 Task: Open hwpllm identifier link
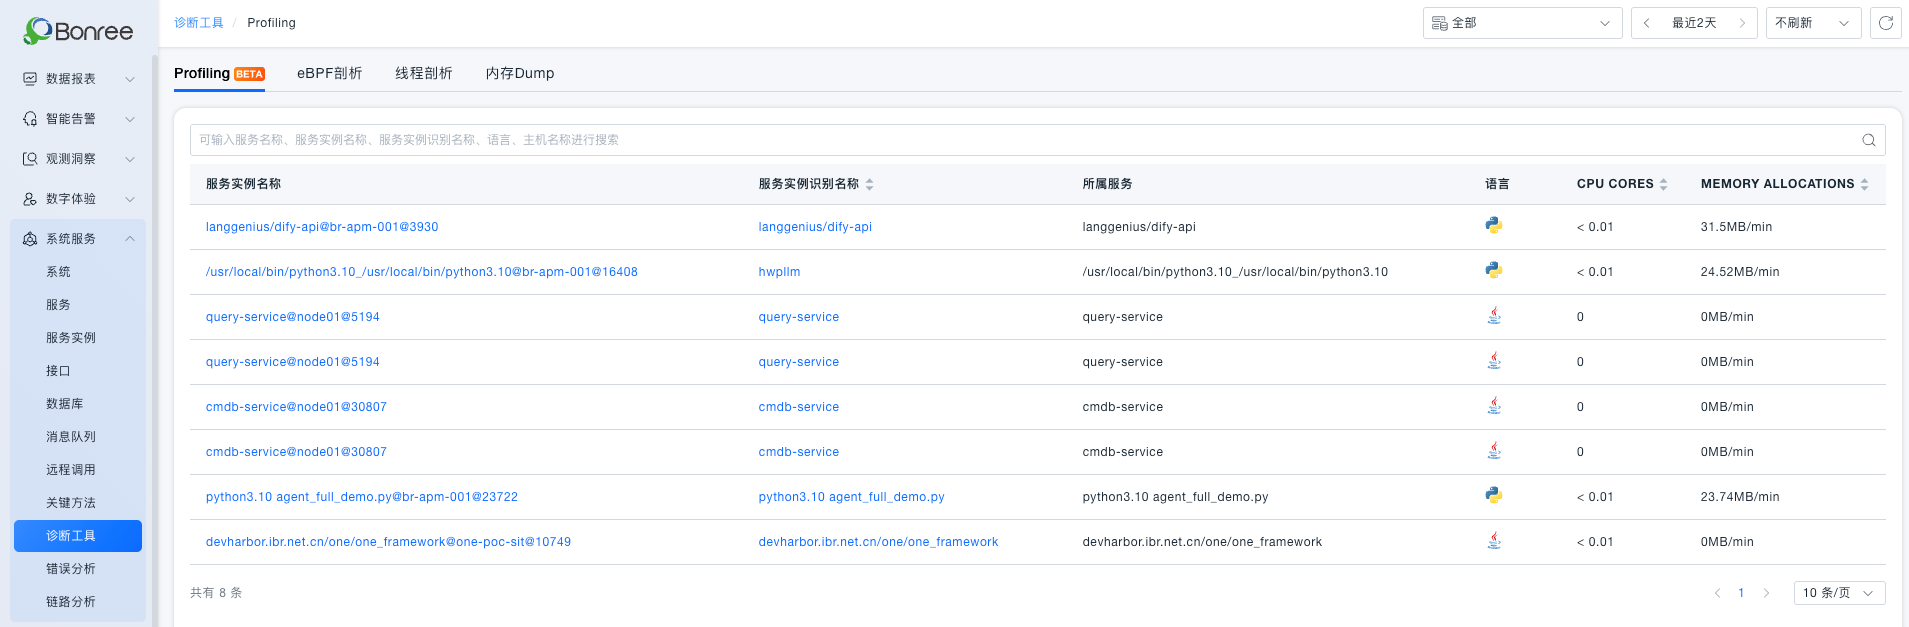click(x=779, y=272)
